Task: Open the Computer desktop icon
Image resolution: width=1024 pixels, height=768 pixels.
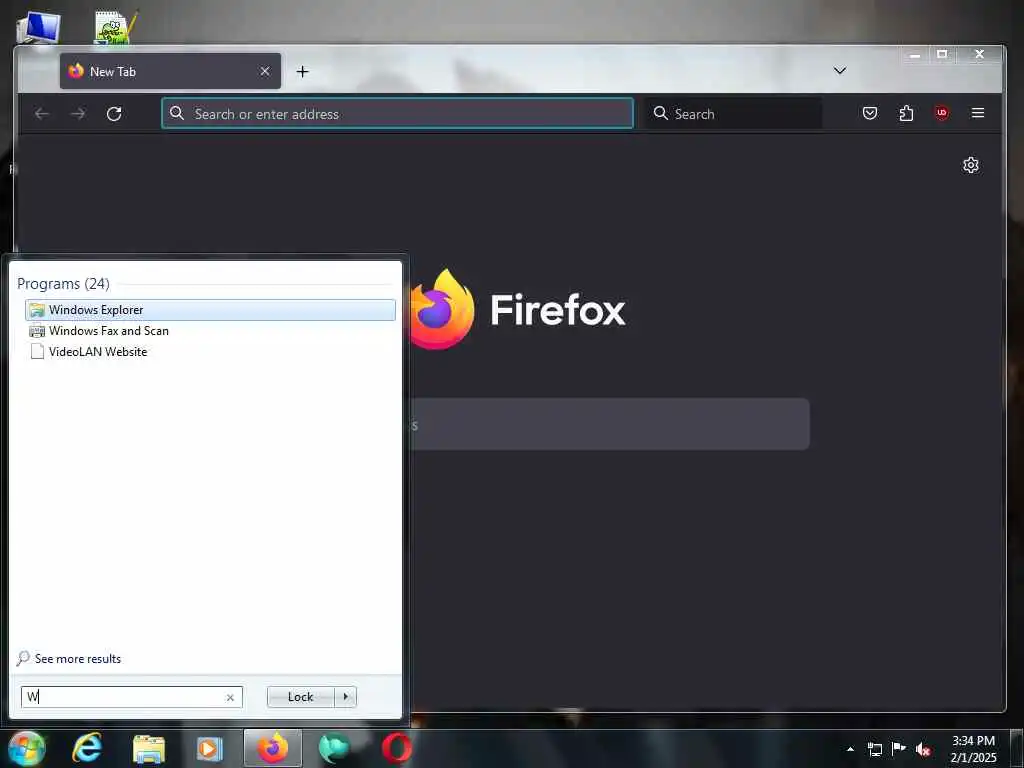Action: click(38, 28)
